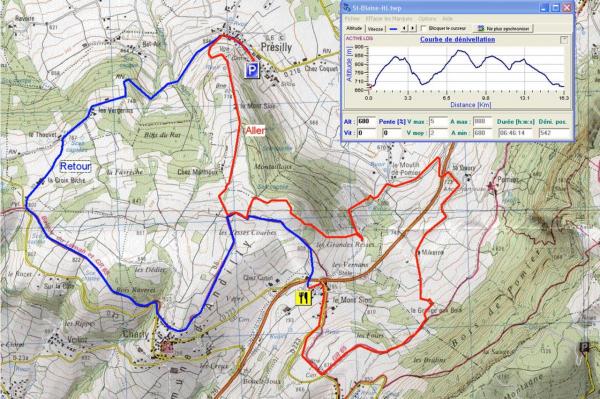
Task: Click the Aller label on the map
Action: (x=255, y=131)
